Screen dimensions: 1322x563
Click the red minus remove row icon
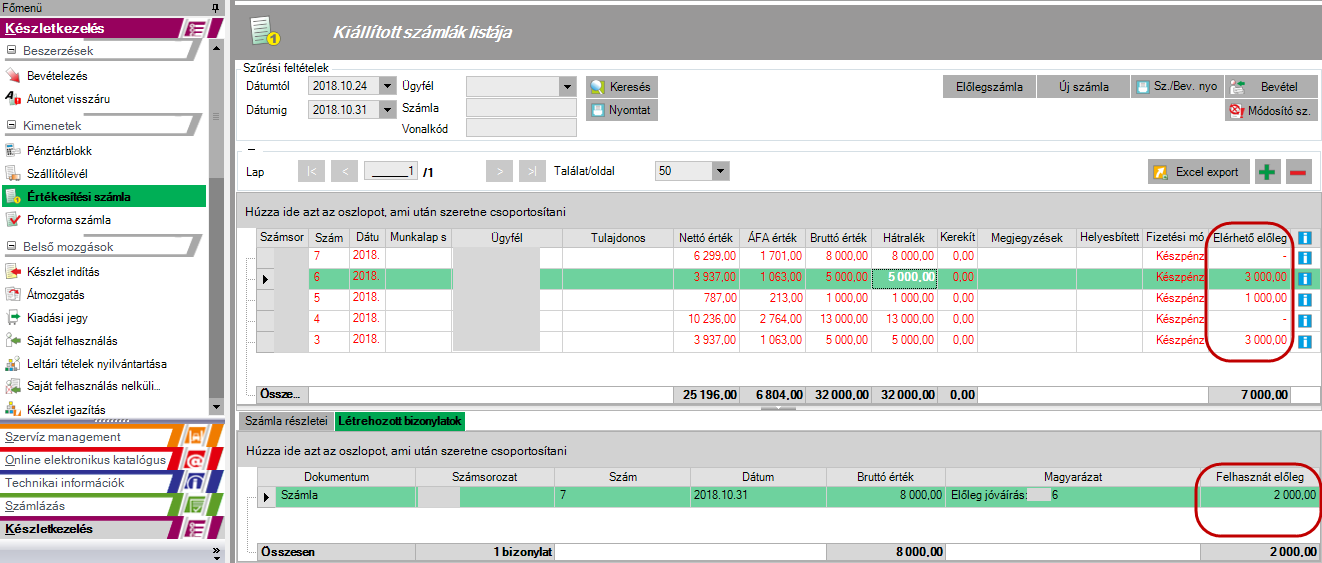click(1298, 172)
